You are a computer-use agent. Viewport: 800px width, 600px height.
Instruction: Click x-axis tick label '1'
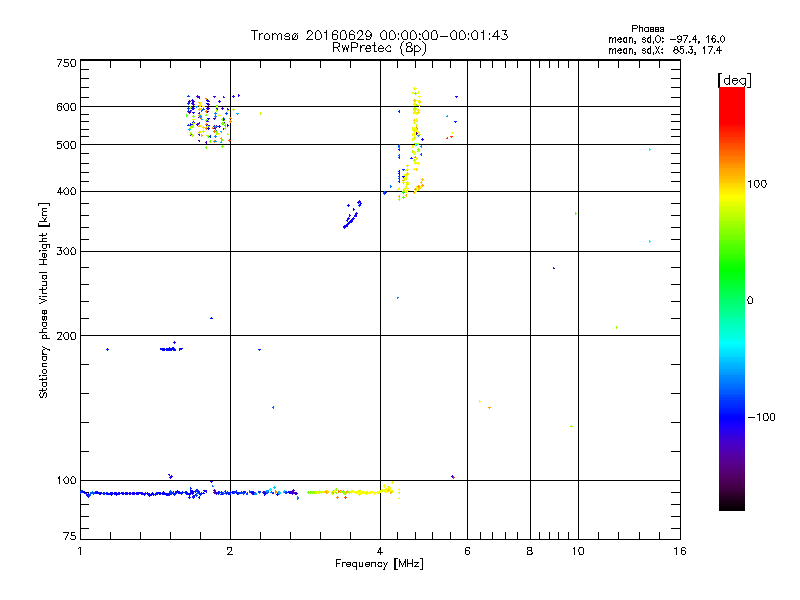80,551
